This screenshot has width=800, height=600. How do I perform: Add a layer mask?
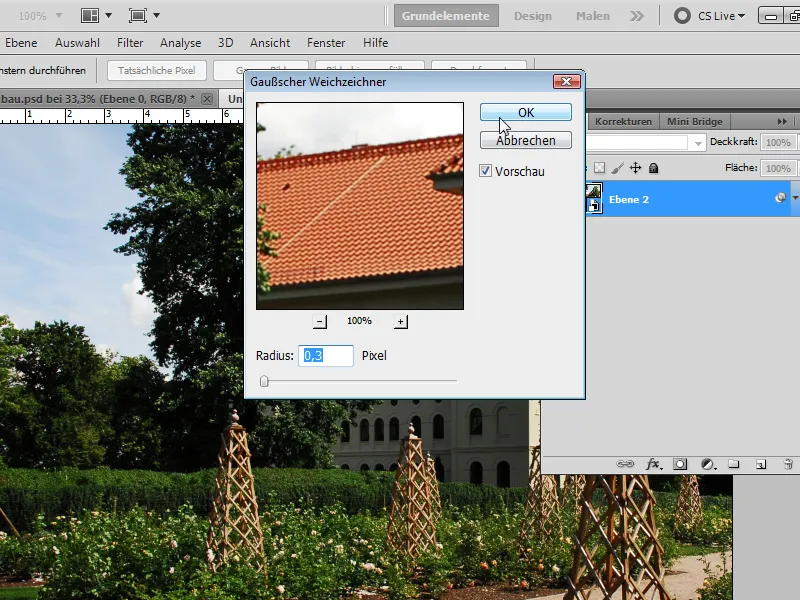click(x=680, y=464)
